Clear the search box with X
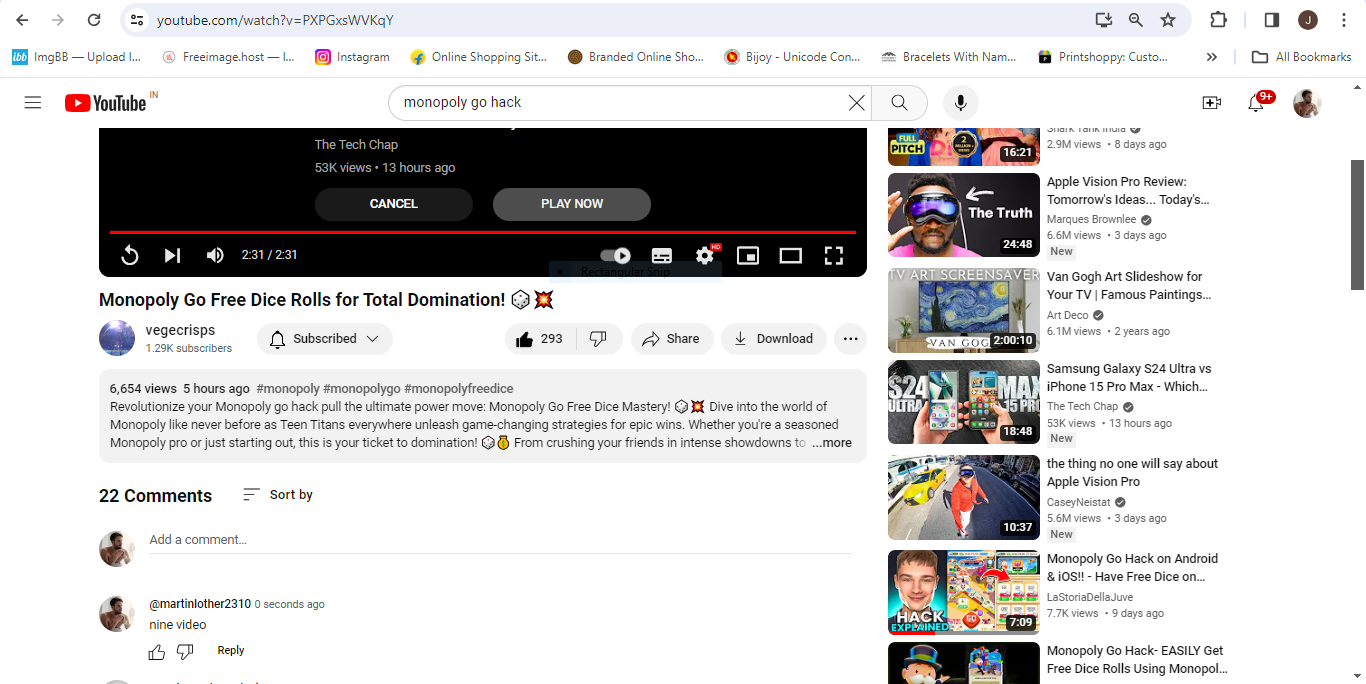This screenshot has width=1366, height=684. pos(856,102)
